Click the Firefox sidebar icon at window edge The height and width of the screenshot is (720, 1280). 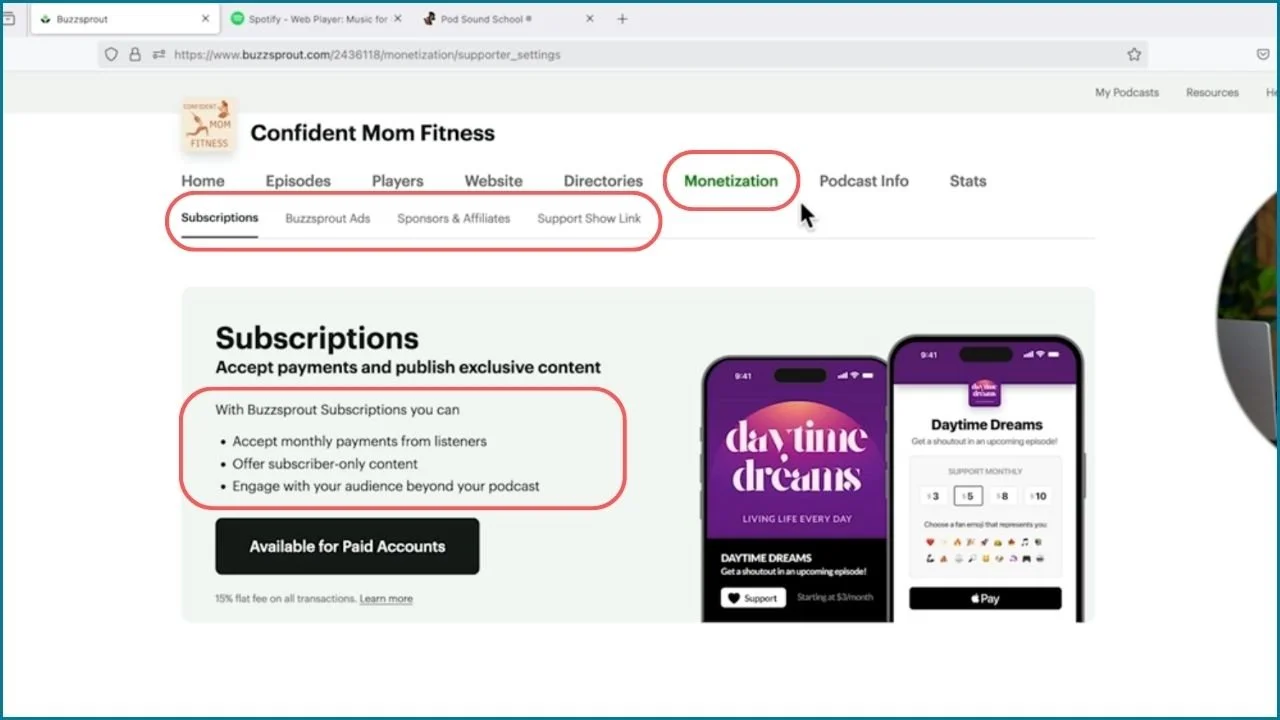[x=9, y=19]
